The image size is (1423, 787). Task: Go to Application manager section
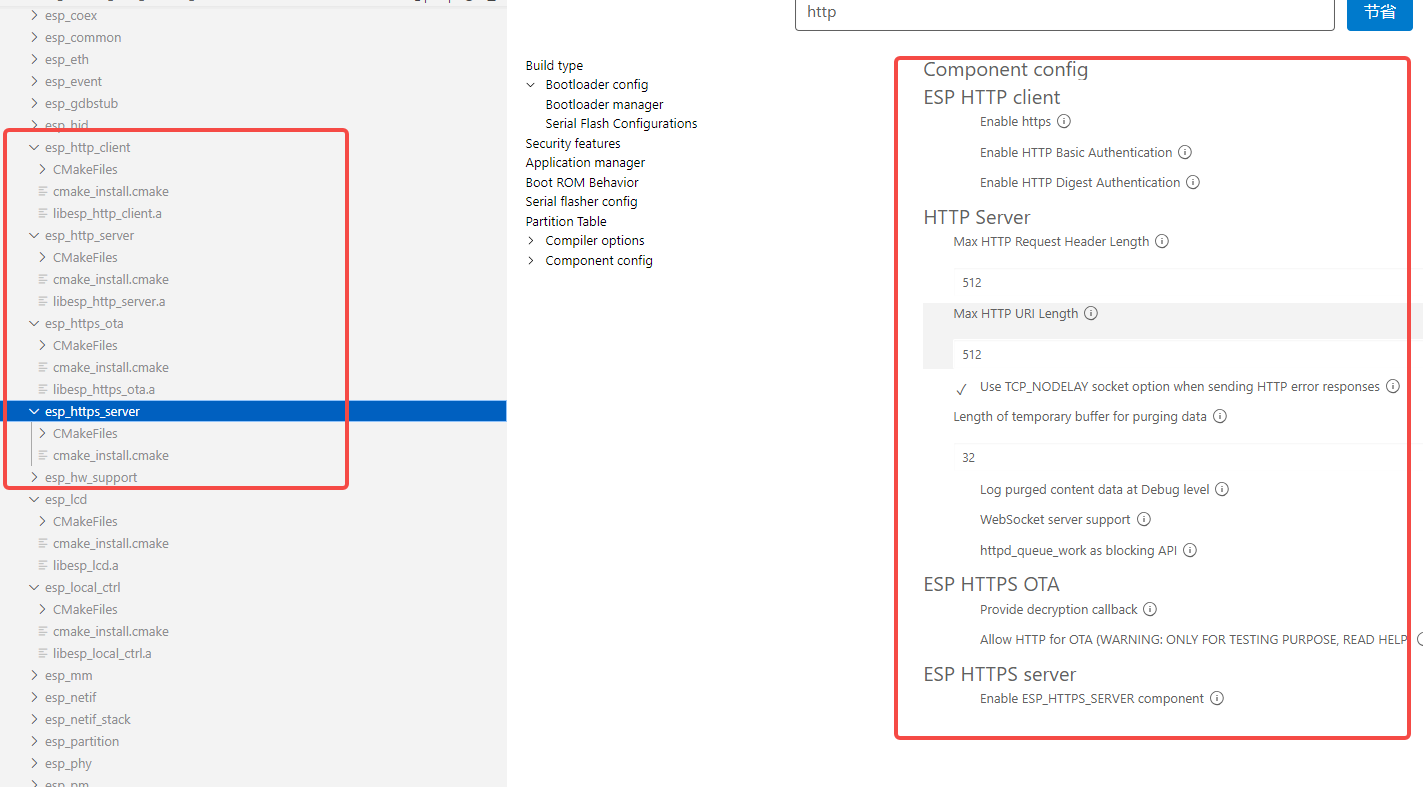click(585, 162)
